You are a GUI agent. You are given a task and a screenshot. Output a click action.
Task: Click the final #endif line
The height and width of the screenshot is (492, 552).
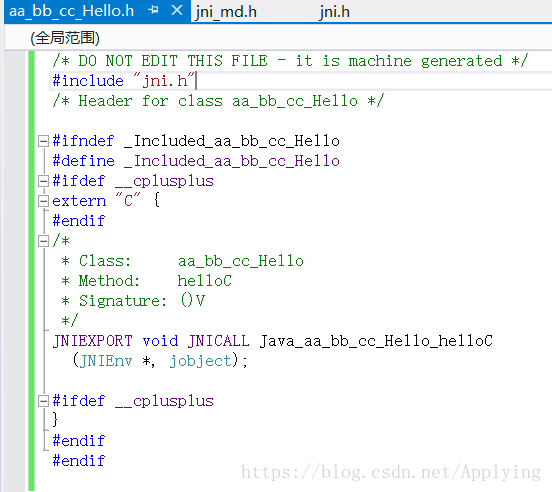click(x=79, y=461)
